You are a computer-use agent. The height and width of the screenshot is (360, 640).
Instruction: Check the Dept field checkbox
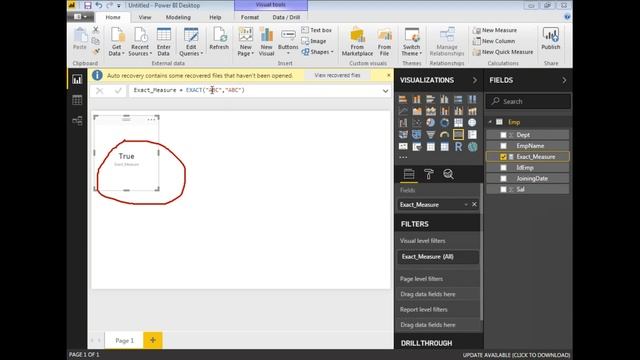coord(503,135)
